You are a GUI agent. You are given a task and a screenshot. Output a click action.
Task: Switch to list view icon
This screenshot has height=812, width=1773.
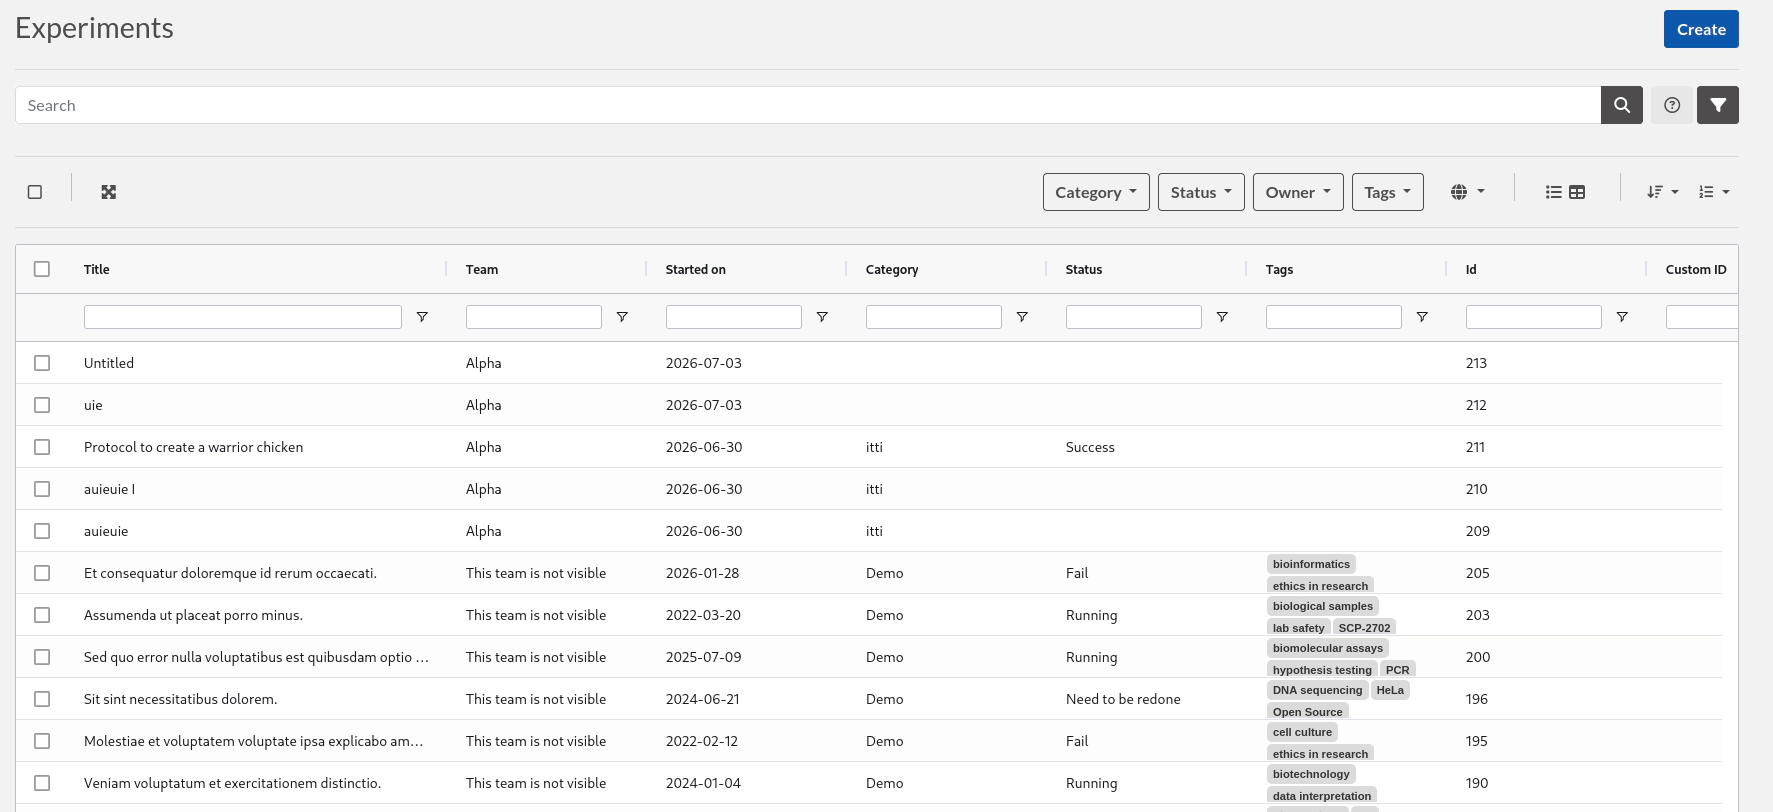tap(1553, 192)
